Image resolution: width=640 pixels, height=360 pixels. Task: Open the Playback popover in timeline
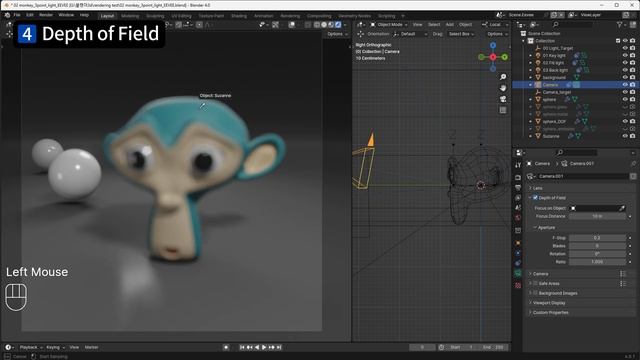tap(31, 347)
